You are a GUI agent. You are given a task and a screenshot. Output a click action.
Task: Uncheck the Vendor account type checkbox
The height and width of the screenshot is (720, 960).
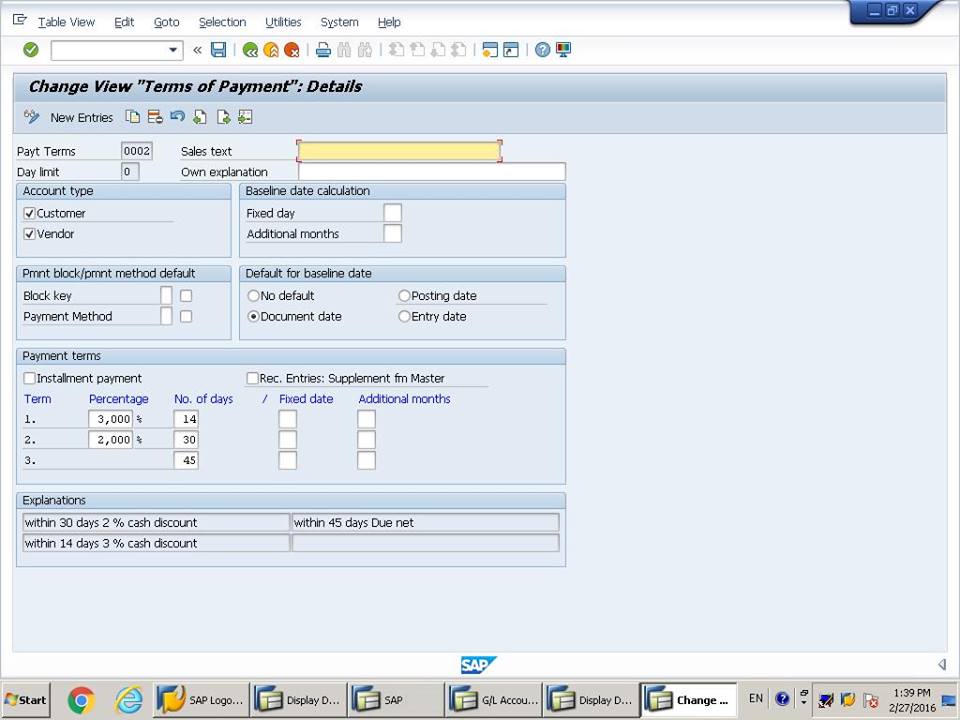tap(29, 234)
